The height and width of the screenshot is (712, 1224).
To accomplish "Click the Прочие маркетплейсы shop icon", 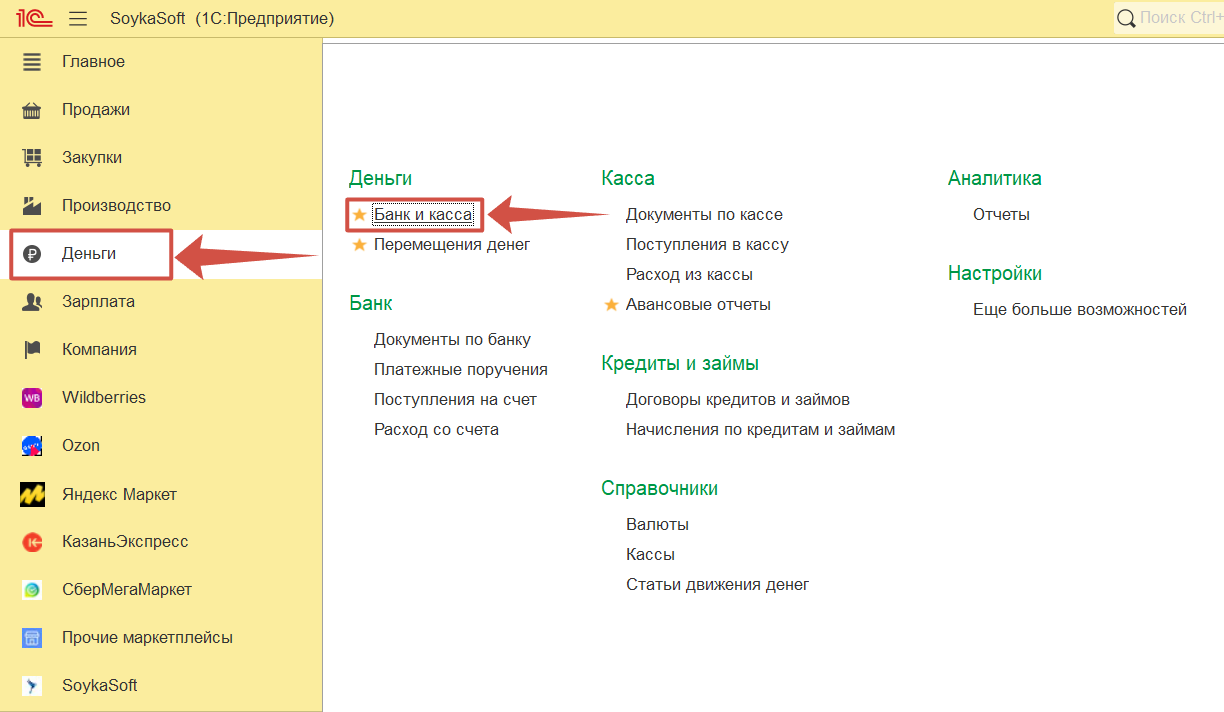I will pyautogui.click(x=32, y=638).
